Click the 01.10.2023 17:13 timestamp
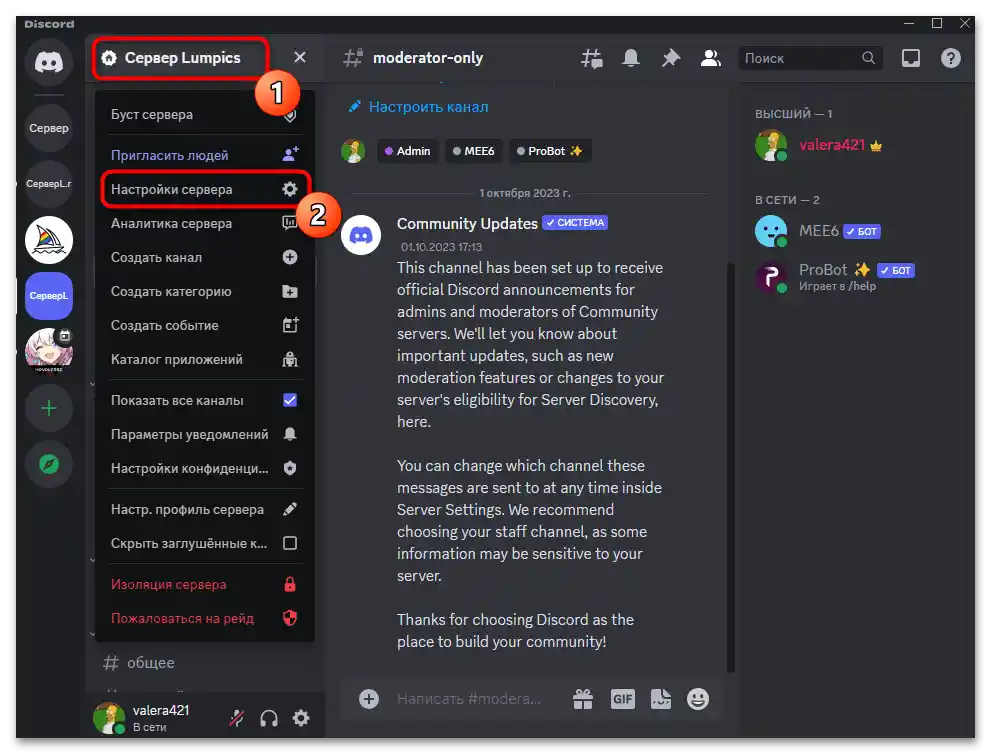 (441, 246)
